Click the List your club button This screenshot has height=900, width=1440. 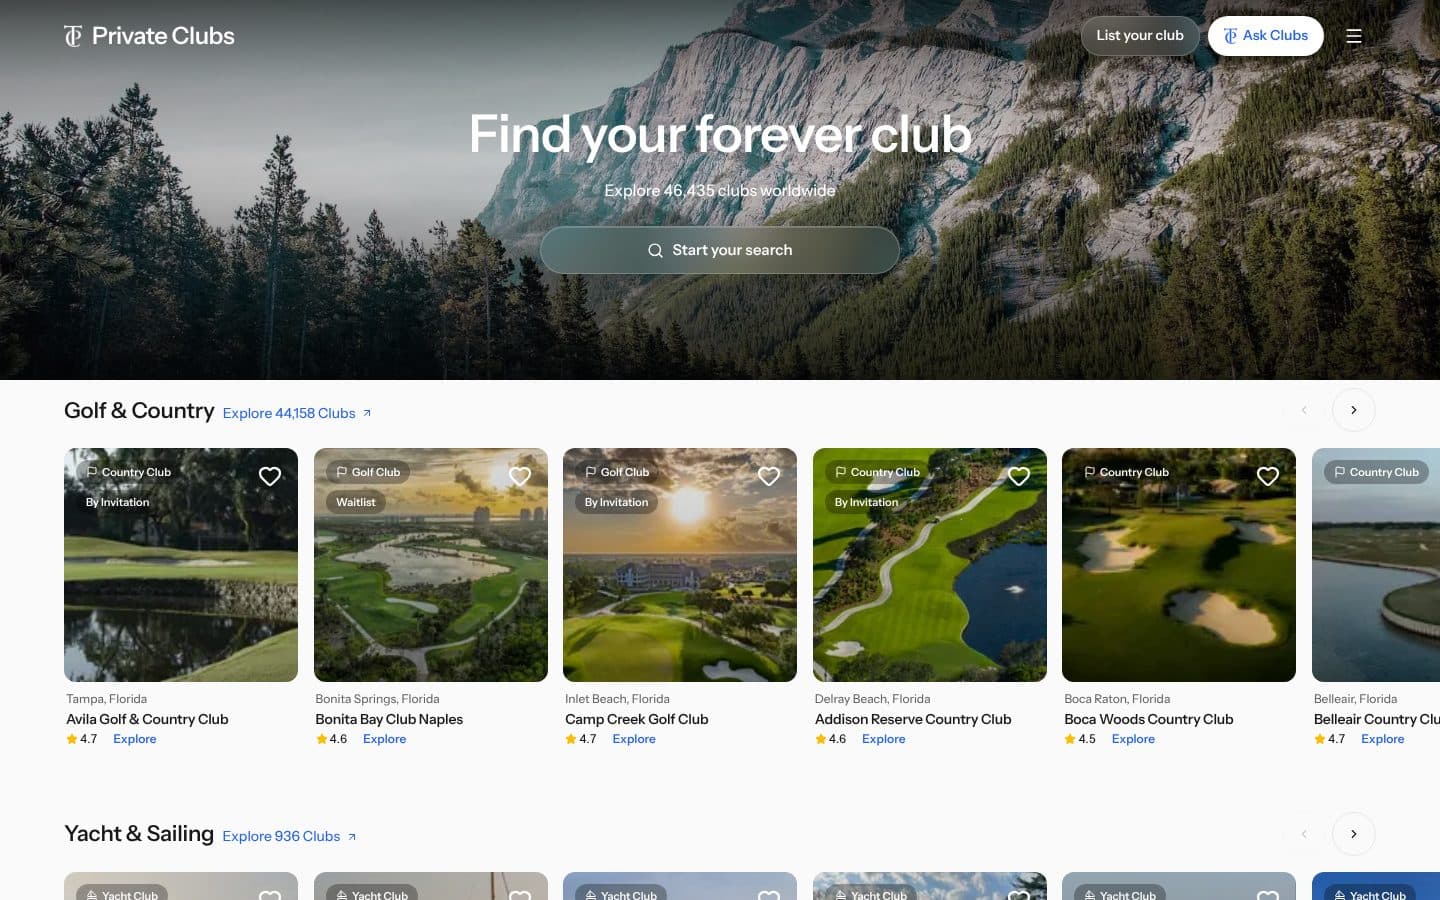pyautogui.click(x=1140, y=36)
